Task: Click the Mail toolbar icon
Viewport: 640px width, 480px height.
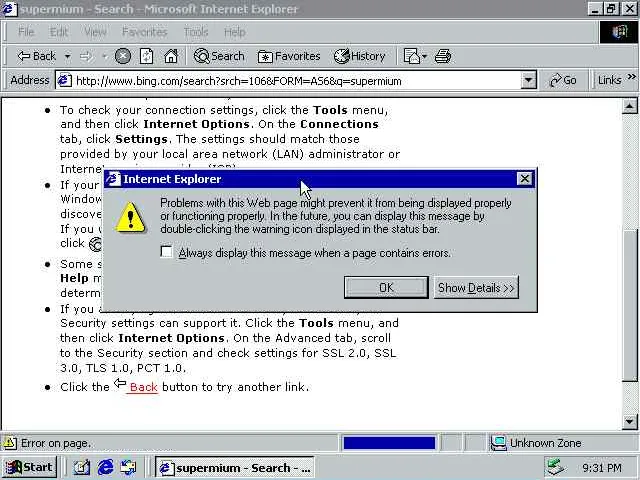Action: tap(411, 56)
